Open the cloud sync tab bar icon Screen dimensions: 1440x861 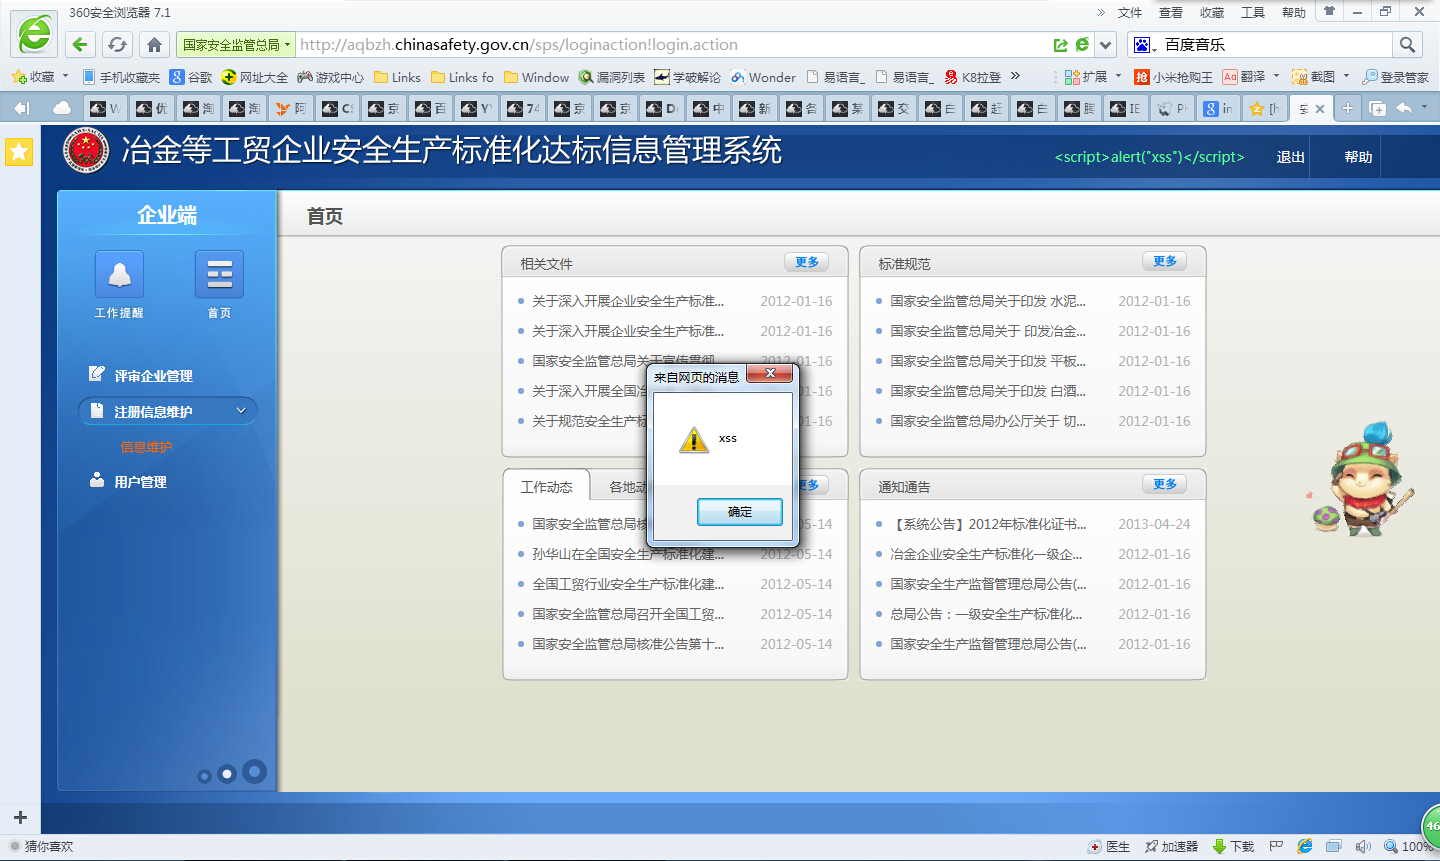tap(62, 108)
